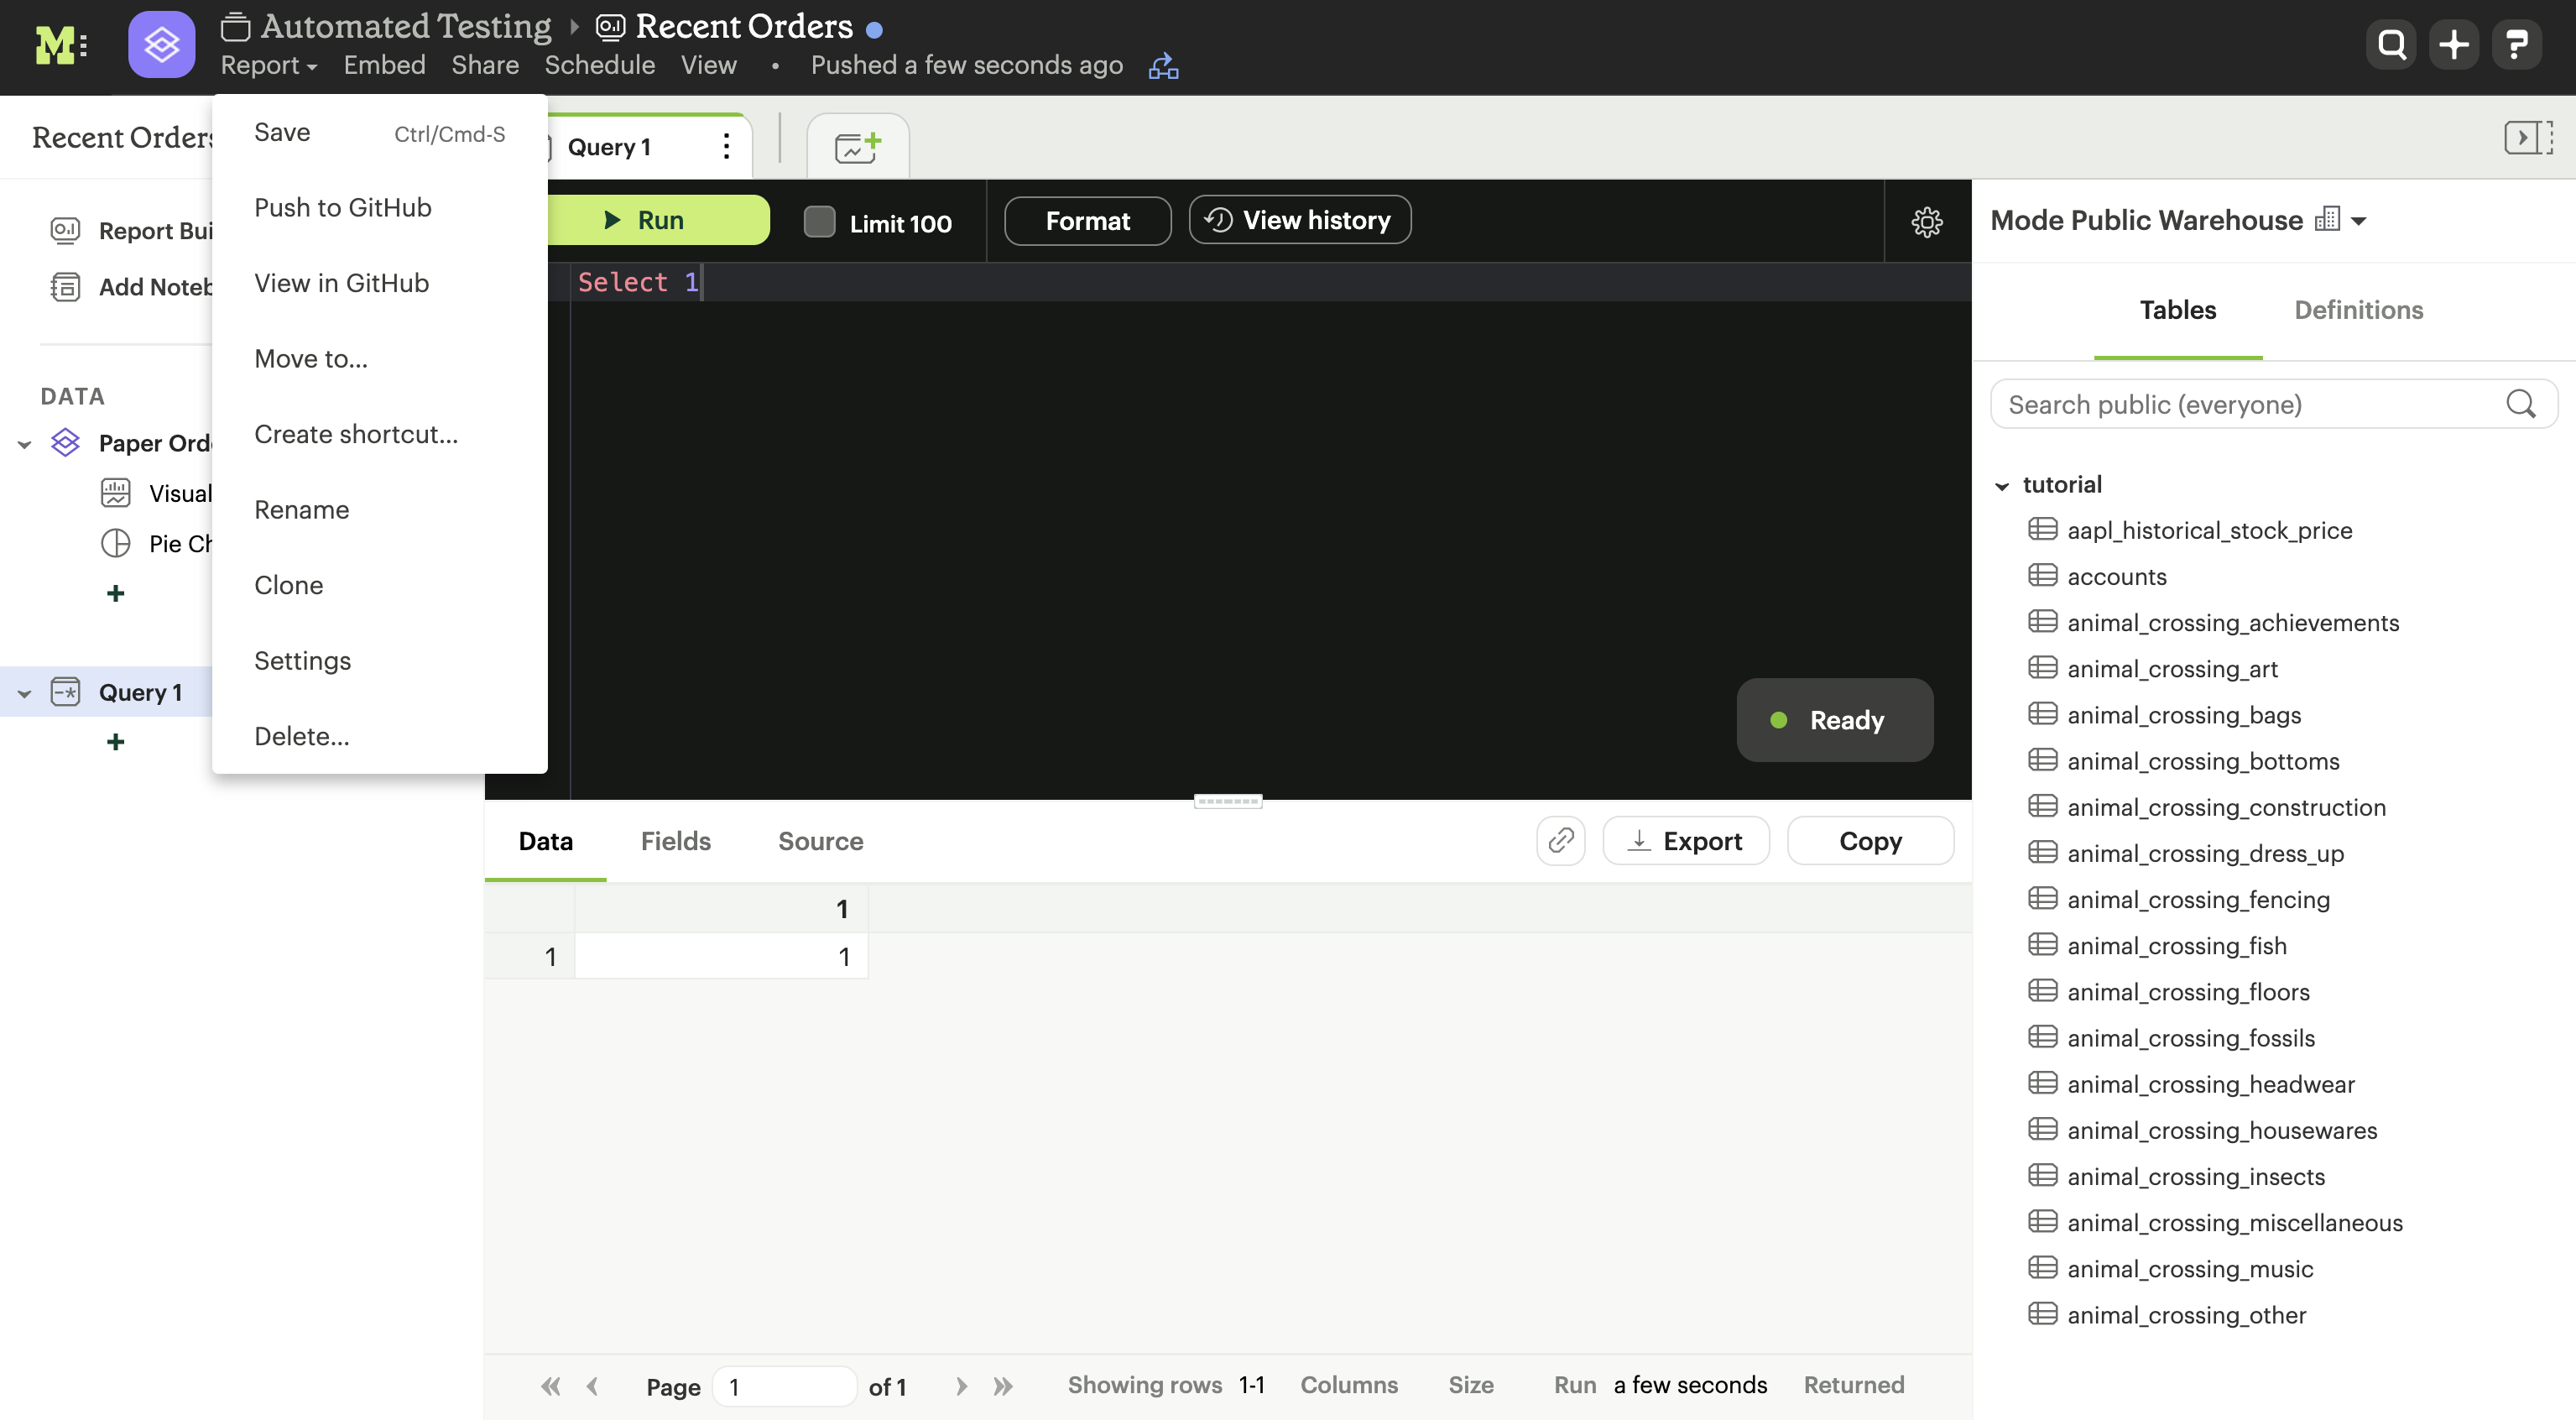This screenshot has width=2576, height=1420.
Task: Click the copy link icon near Export
Action: coord(1560,841)
